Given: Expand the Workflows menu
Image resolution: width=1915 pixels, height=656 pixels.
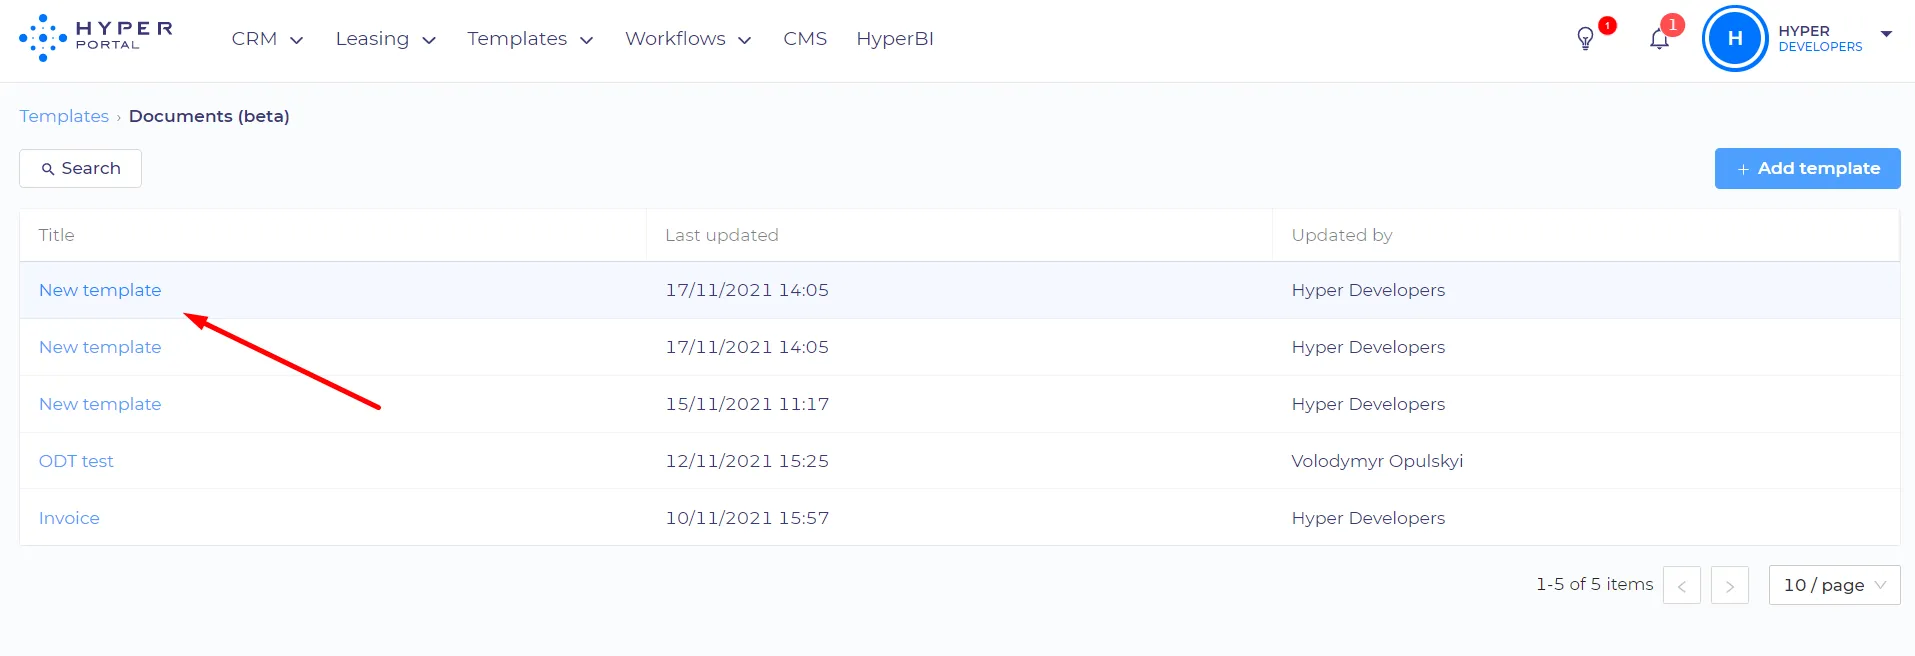Looking at the screenshot, I should point(688,39).
